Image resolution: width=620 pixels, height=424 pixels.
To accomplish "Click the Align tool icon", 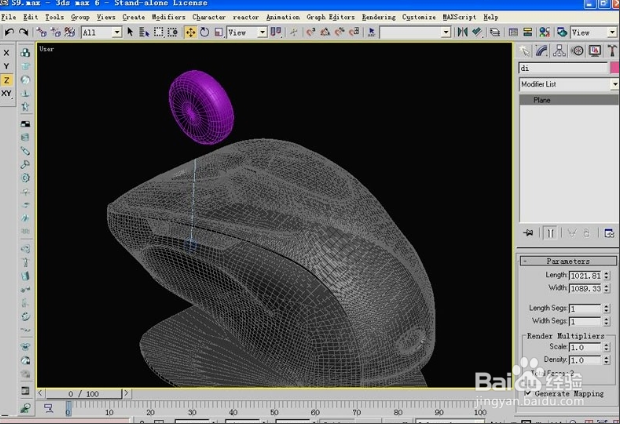I will 477,32.
